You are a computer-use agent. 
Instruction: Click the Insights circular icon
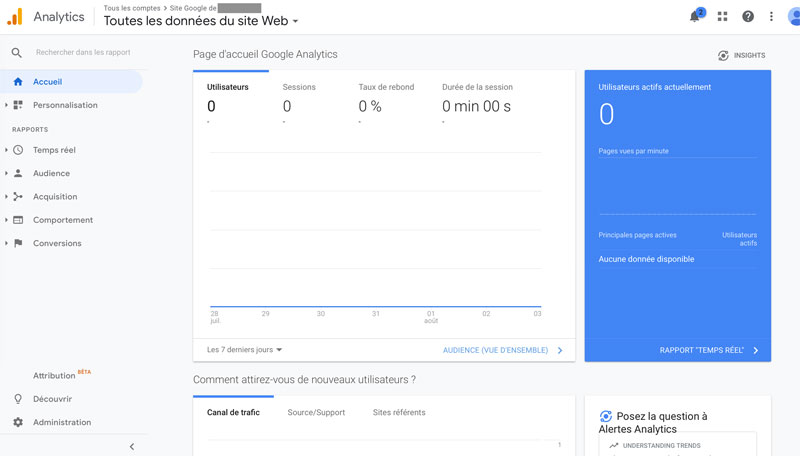click(x=723, y=55)
